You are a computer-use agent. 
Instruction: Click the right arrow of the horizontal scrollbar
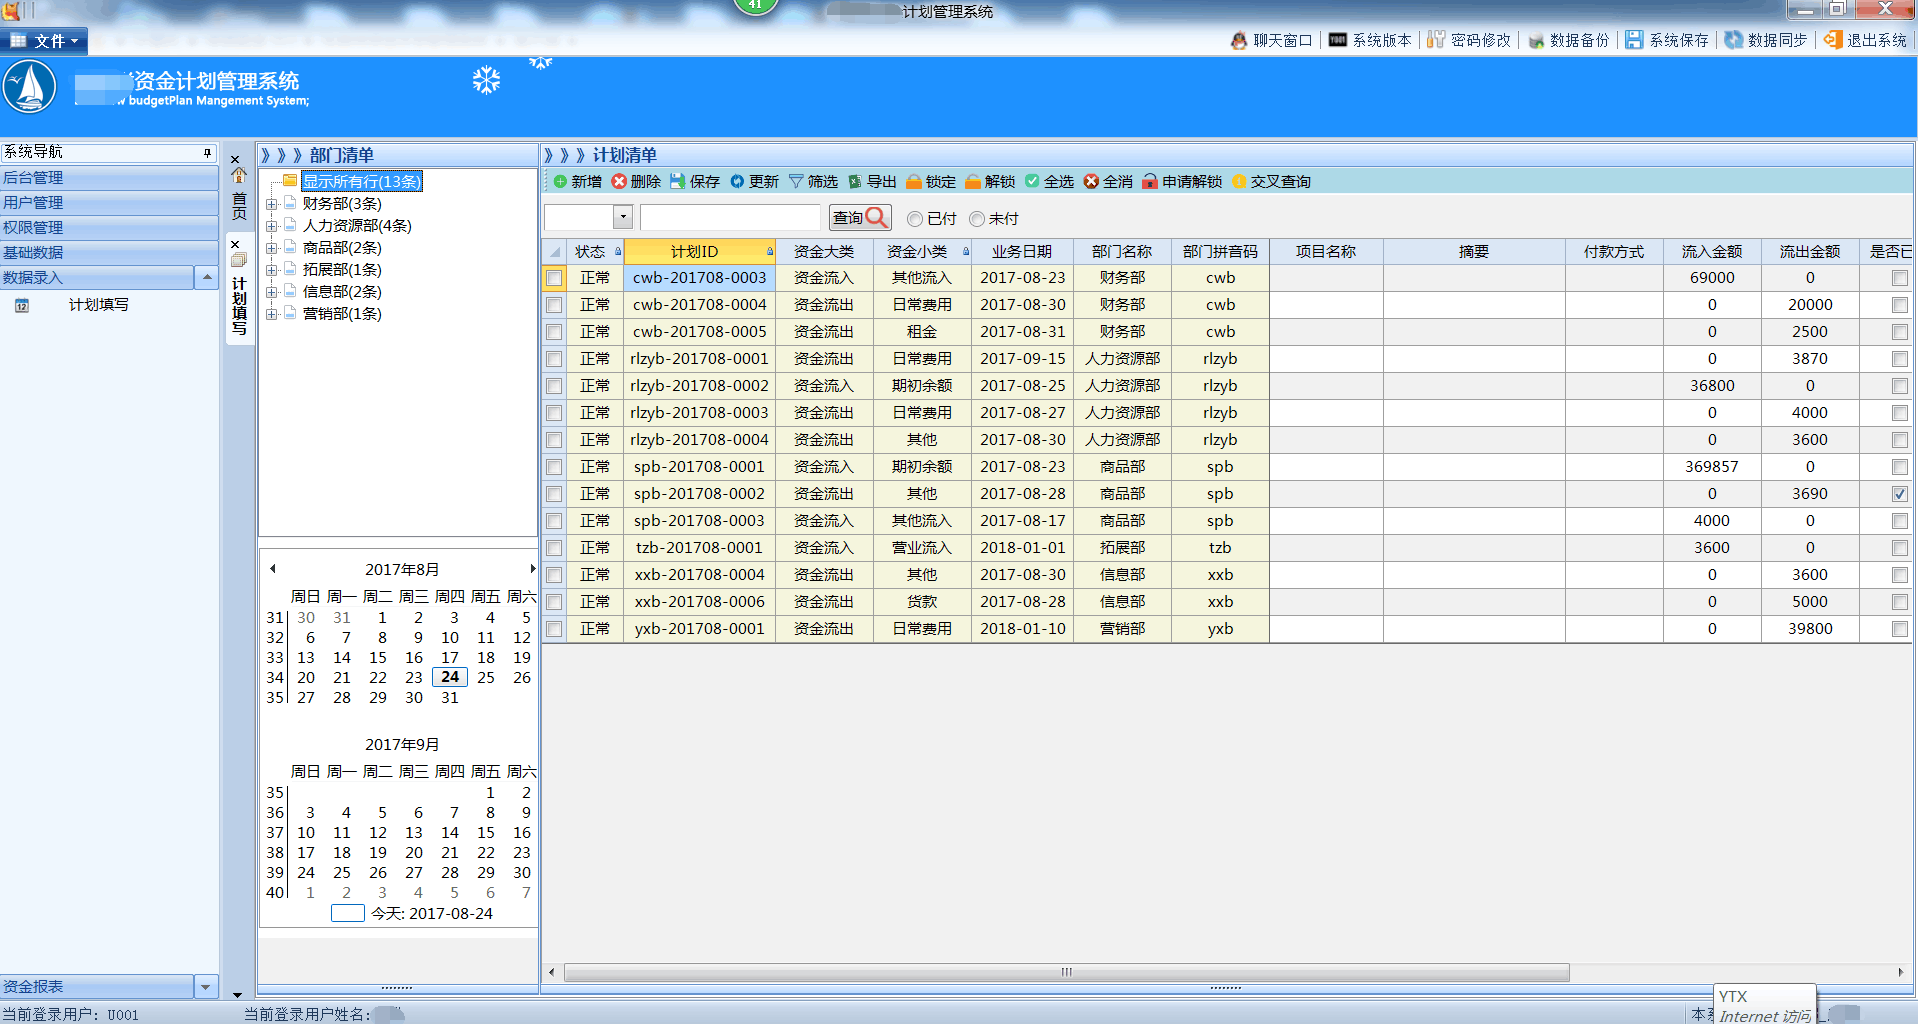coord(1900,972)
